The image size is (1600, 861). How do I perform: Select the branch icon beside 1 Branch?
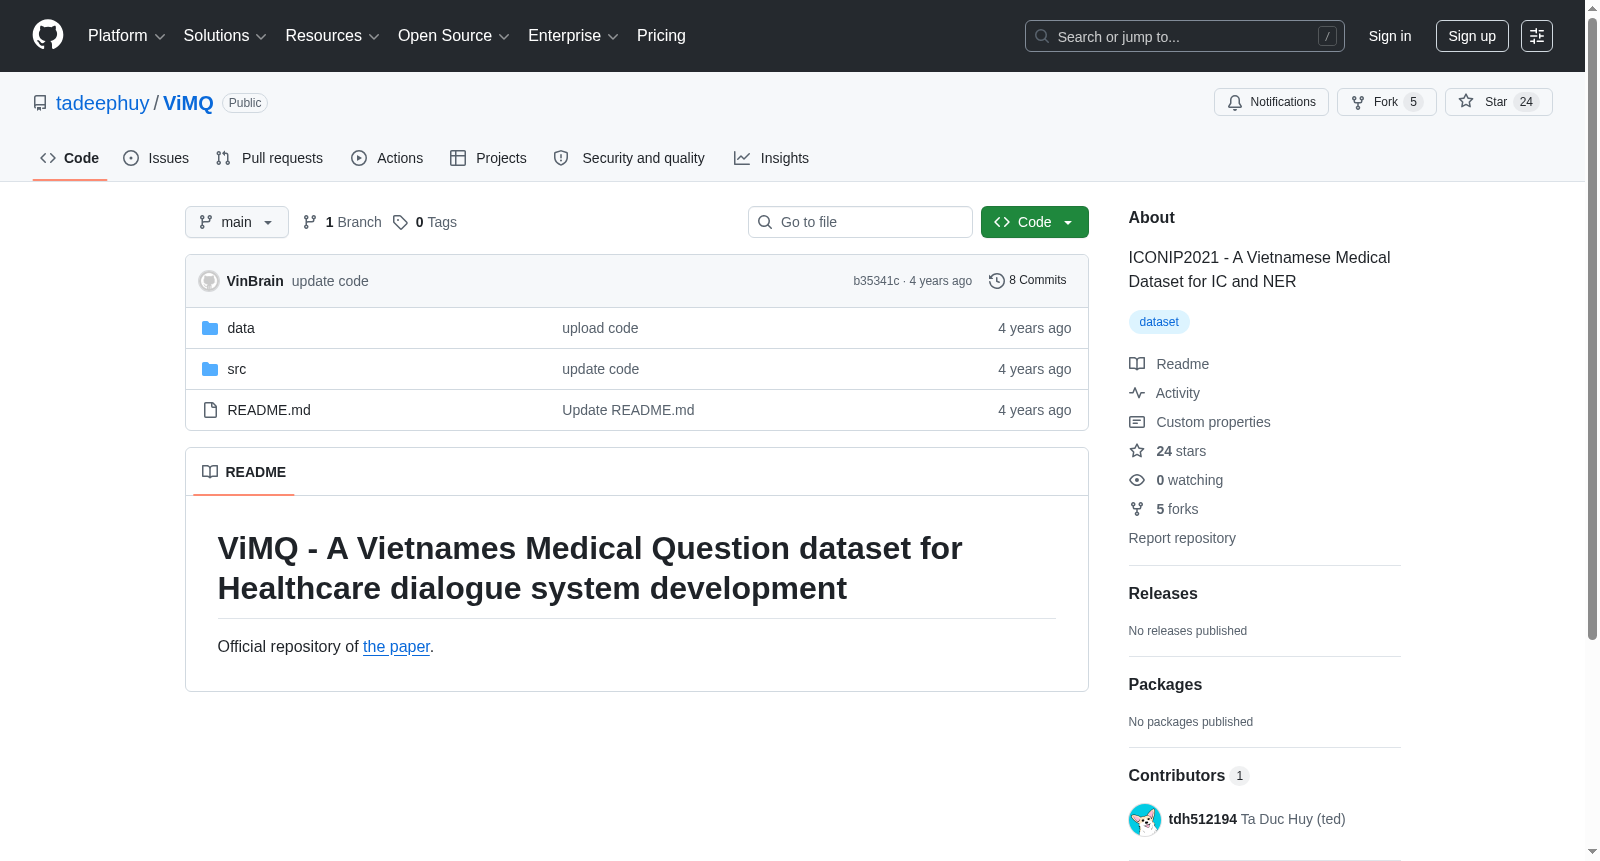(x=310, y=222)
